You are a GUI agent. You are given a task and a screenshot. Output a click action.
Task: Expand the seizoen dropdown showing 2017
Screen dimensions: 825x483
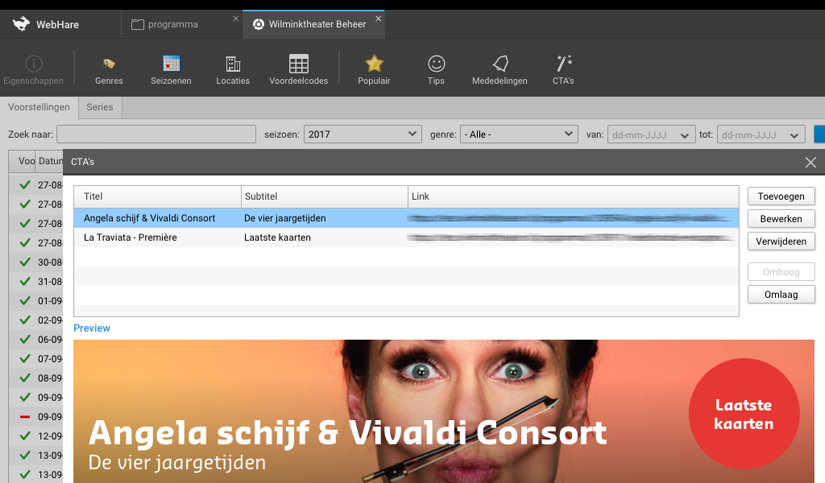pos(362,134)
